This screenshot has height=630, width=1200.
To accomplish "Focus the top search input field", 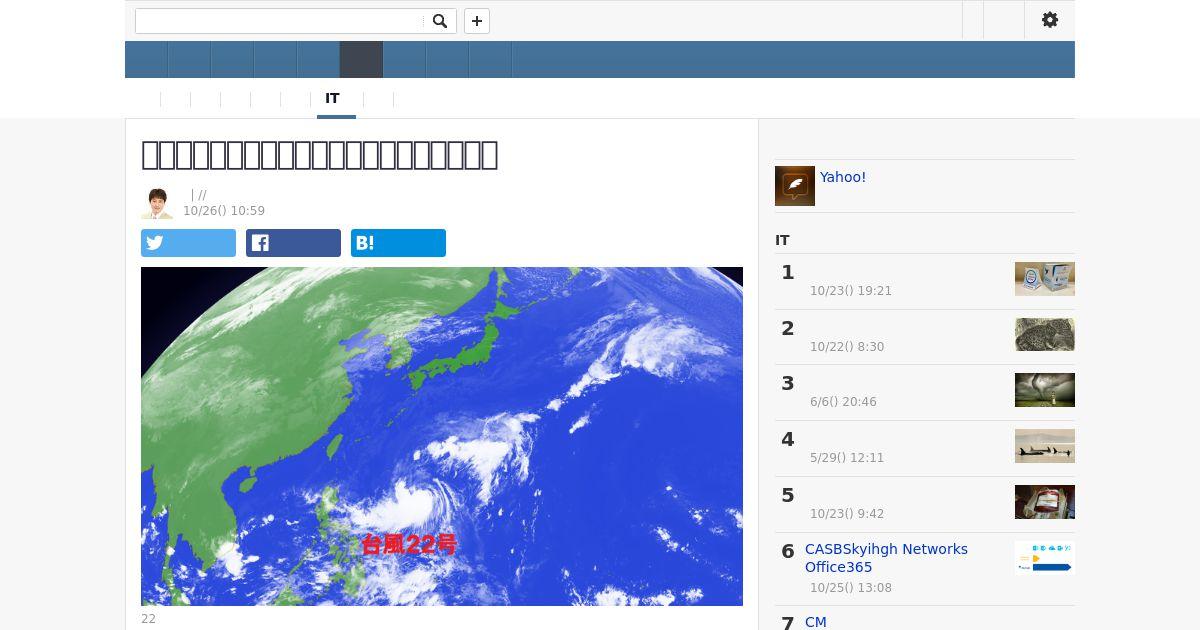I will 280,21.
